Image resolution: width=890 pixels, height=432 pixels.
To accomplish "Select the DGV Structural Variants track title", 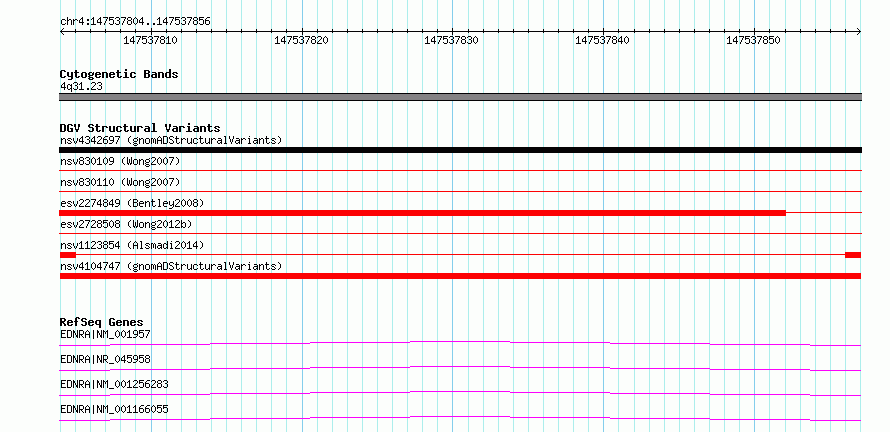I will point(140,128).
